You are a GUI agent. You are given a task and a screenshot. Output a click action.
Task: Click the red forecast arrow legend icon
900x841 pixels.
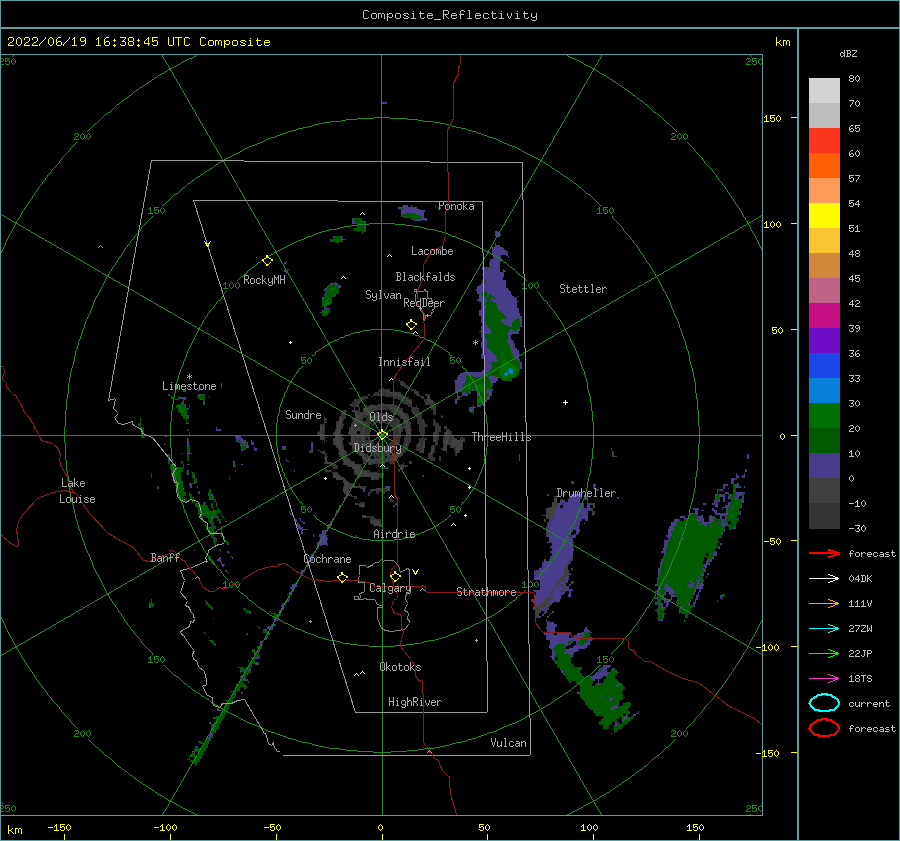824,553
